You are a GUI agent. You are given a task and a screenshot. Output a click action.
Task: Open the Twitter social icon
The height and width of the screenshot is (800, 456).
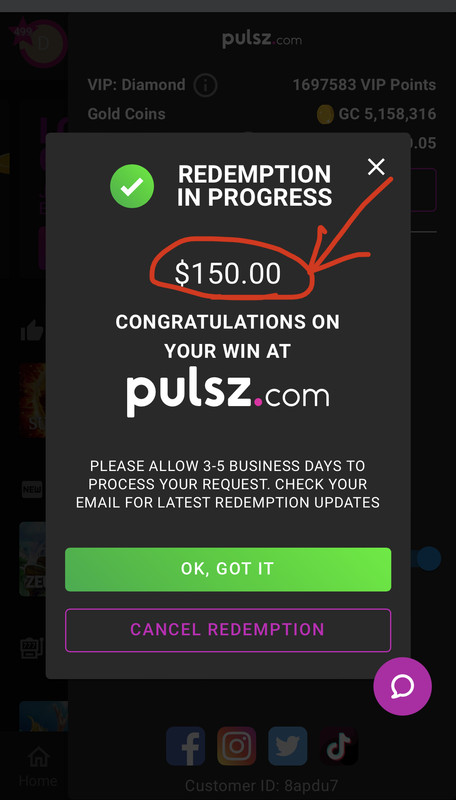point(288,746)
